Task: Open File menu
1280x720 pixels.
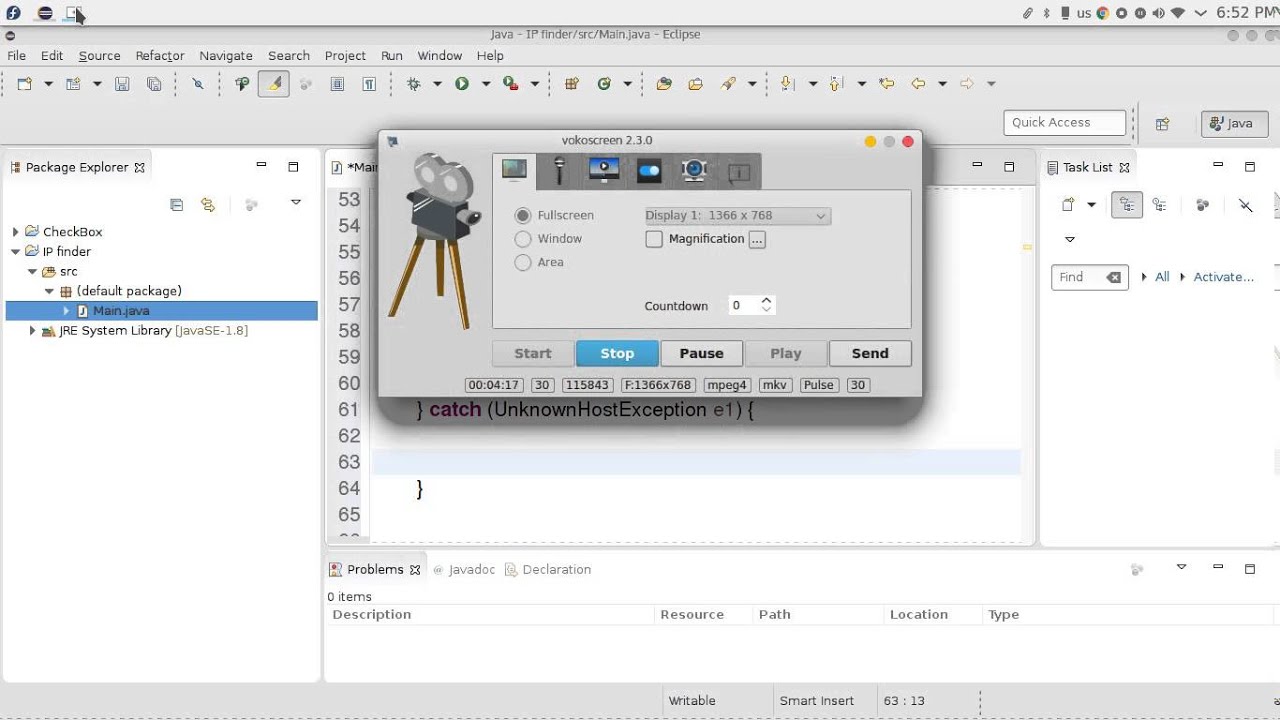Action: click(x=17, y=56)
